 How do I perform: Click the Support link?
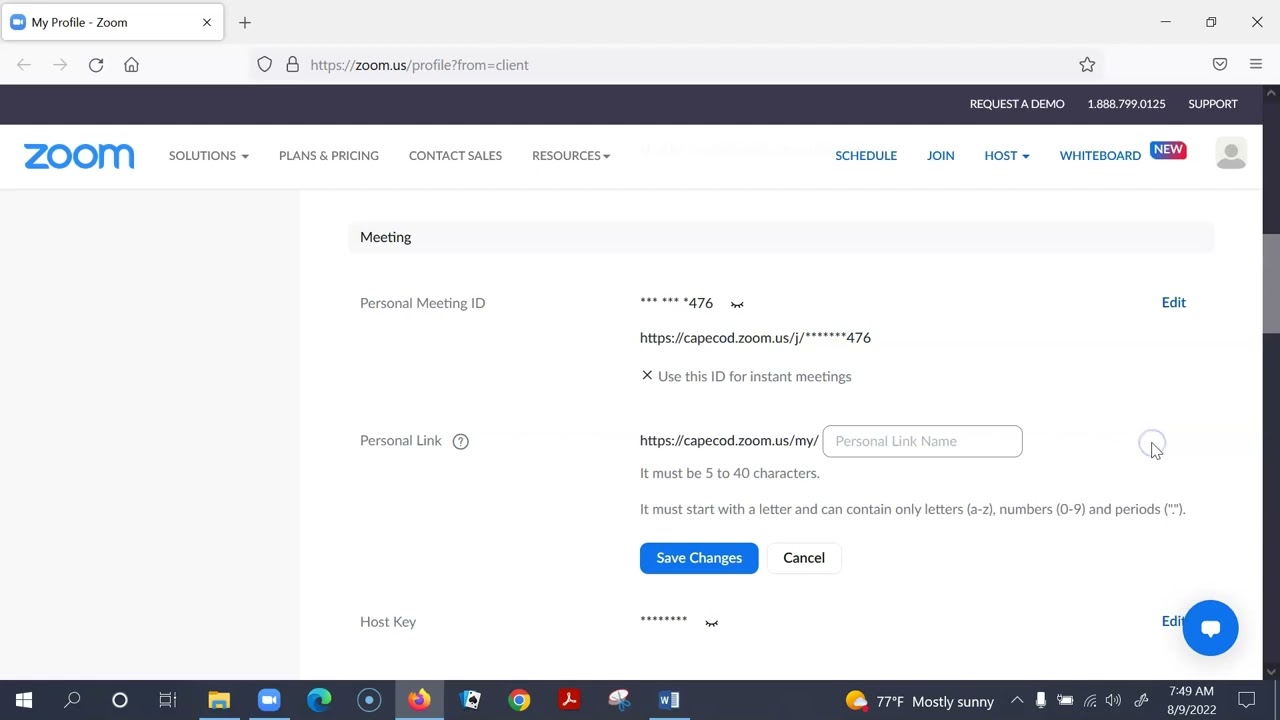[1212, 104]
